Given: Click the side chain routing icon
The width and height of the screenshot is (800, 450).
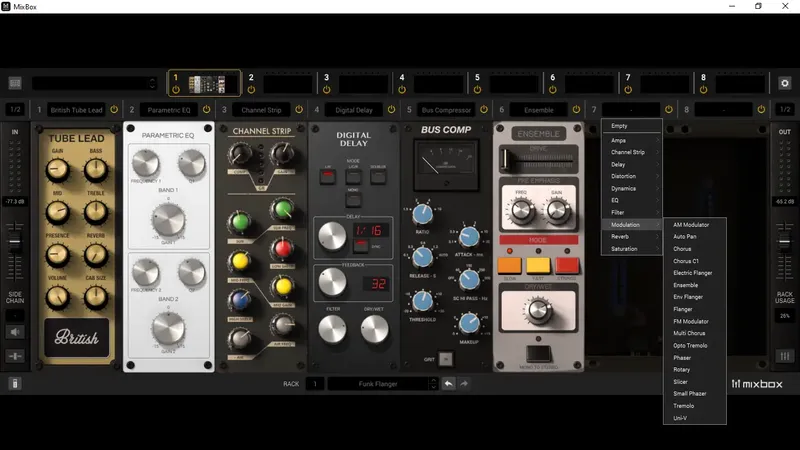Looking at the screenshot, I should pyautogui.click(x=15, y=356).
